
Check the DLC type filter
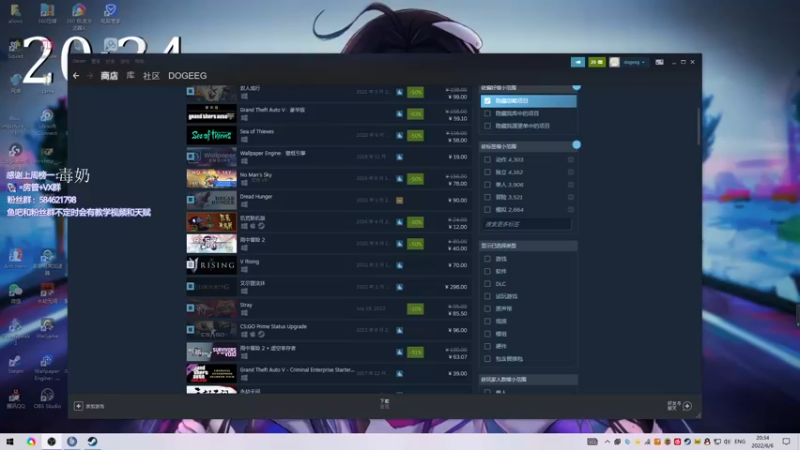tap(487, 284)
